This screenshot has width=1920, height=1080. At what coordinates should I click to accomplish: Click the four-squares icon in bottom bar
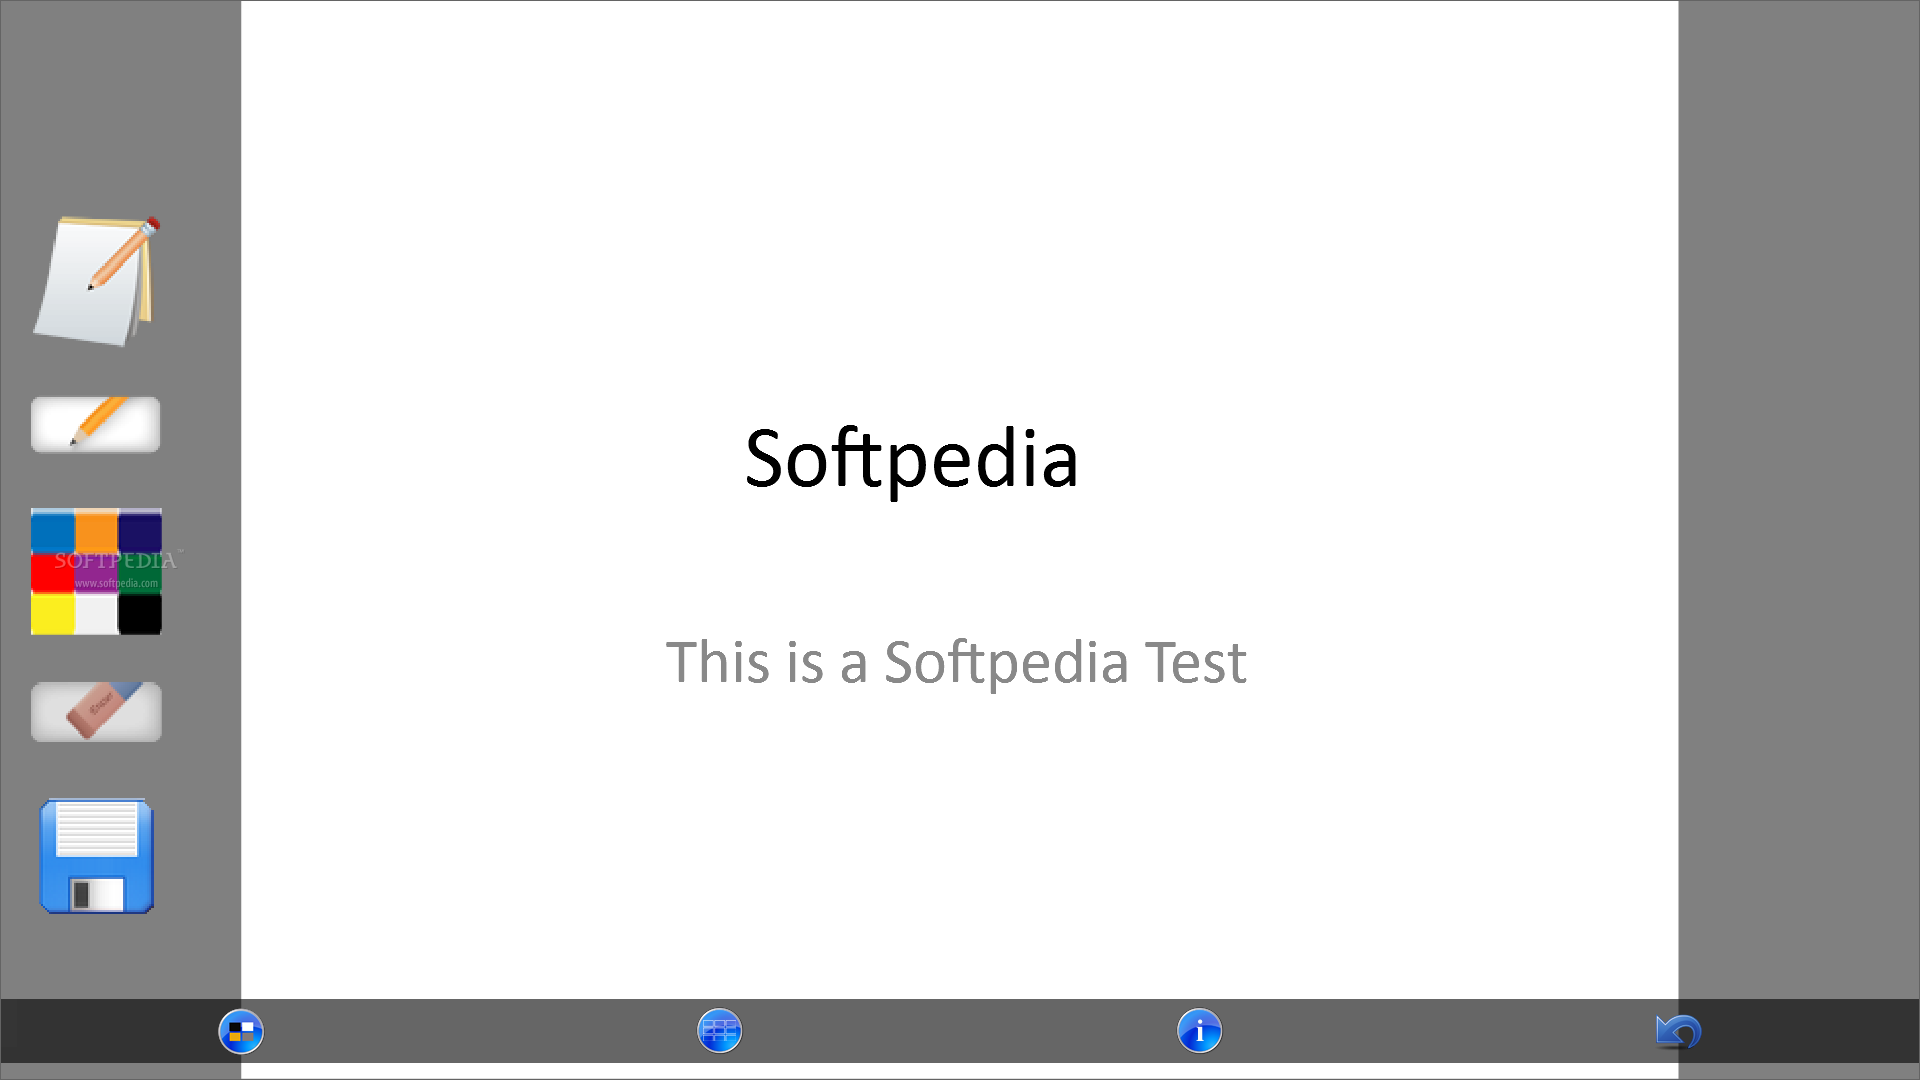[241, 1031]
